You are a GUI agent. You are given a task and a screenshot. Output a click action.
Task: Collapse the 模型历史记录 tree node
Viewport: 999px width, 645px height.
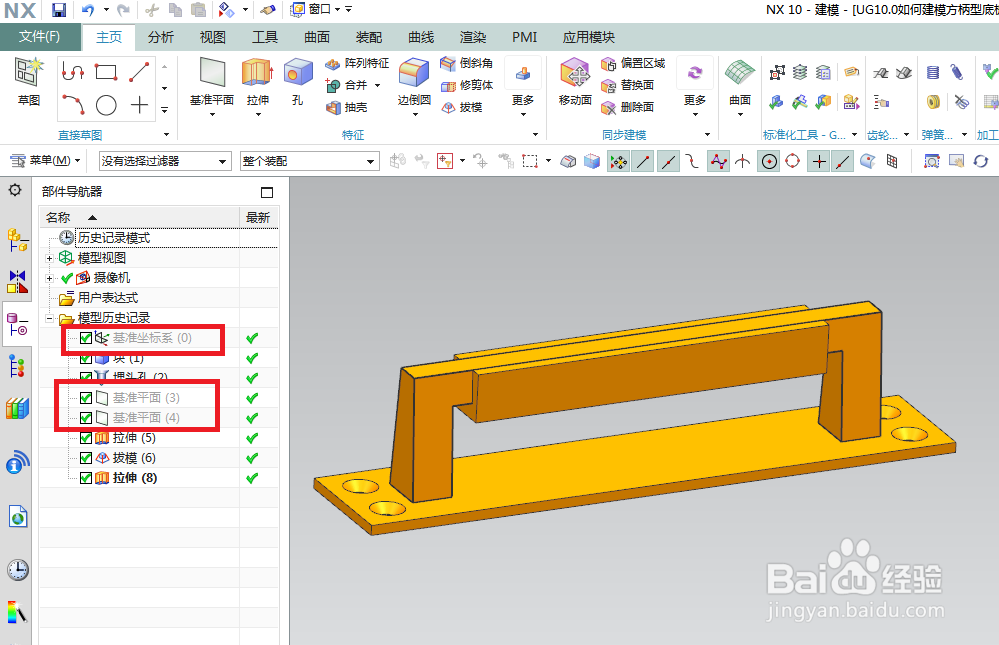pyautogui.click(x=49, y=317)
